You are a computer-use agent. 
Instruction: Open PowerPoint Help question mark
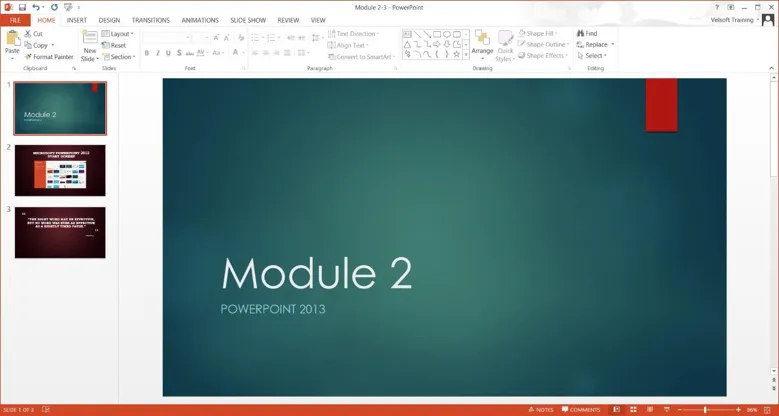716,7
